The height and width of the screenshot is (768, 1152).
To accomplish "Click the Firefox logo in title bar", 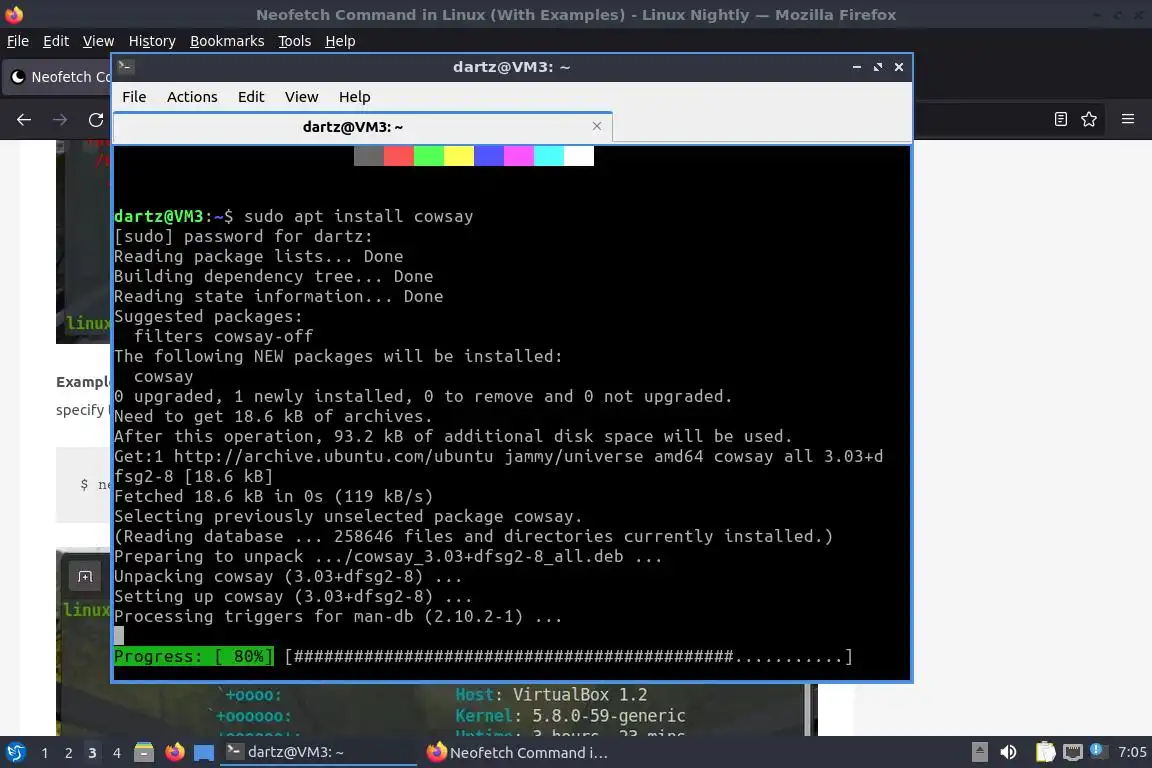I will pos(14,14).
